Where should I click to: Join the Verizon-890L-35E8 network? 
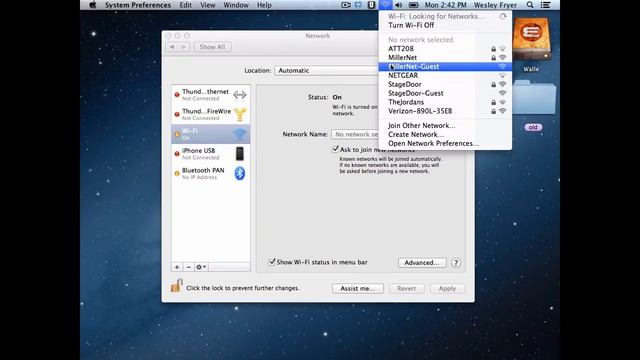point(445,111)
